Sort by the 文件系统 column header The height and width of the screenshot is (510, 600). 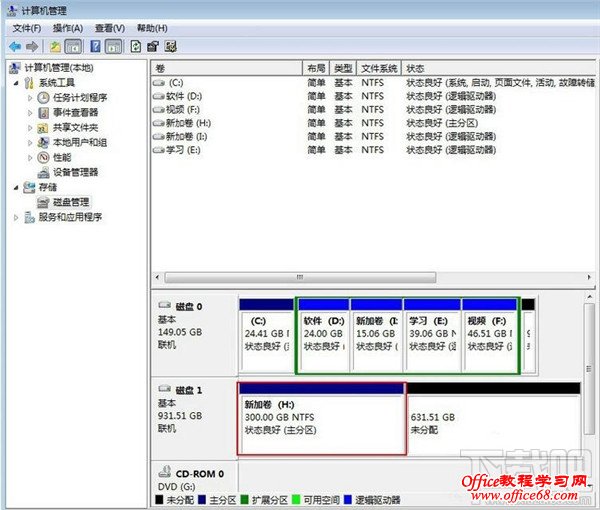379,68
